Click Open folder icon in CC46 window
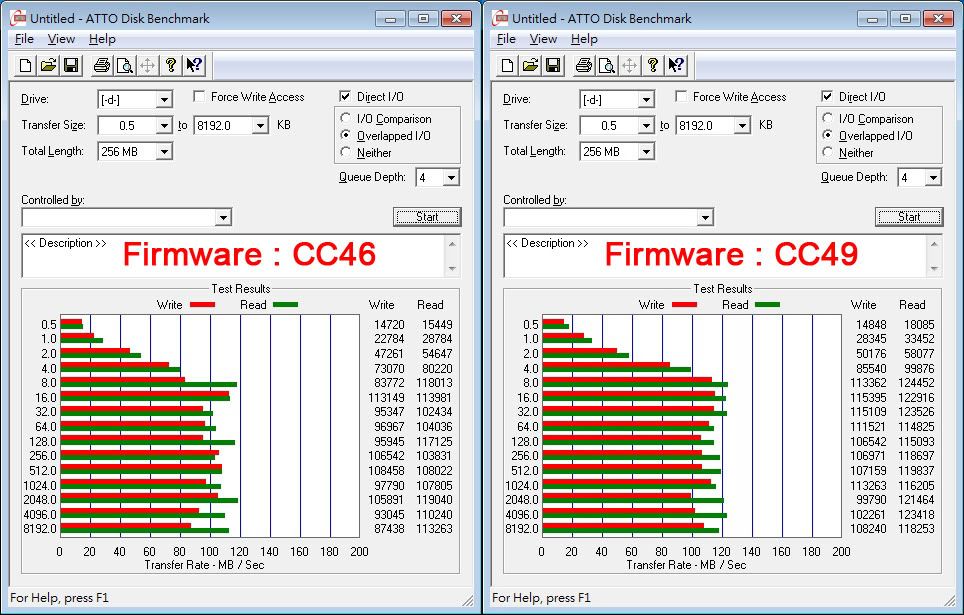The image size is (964, 615). (x=48, y=65)
